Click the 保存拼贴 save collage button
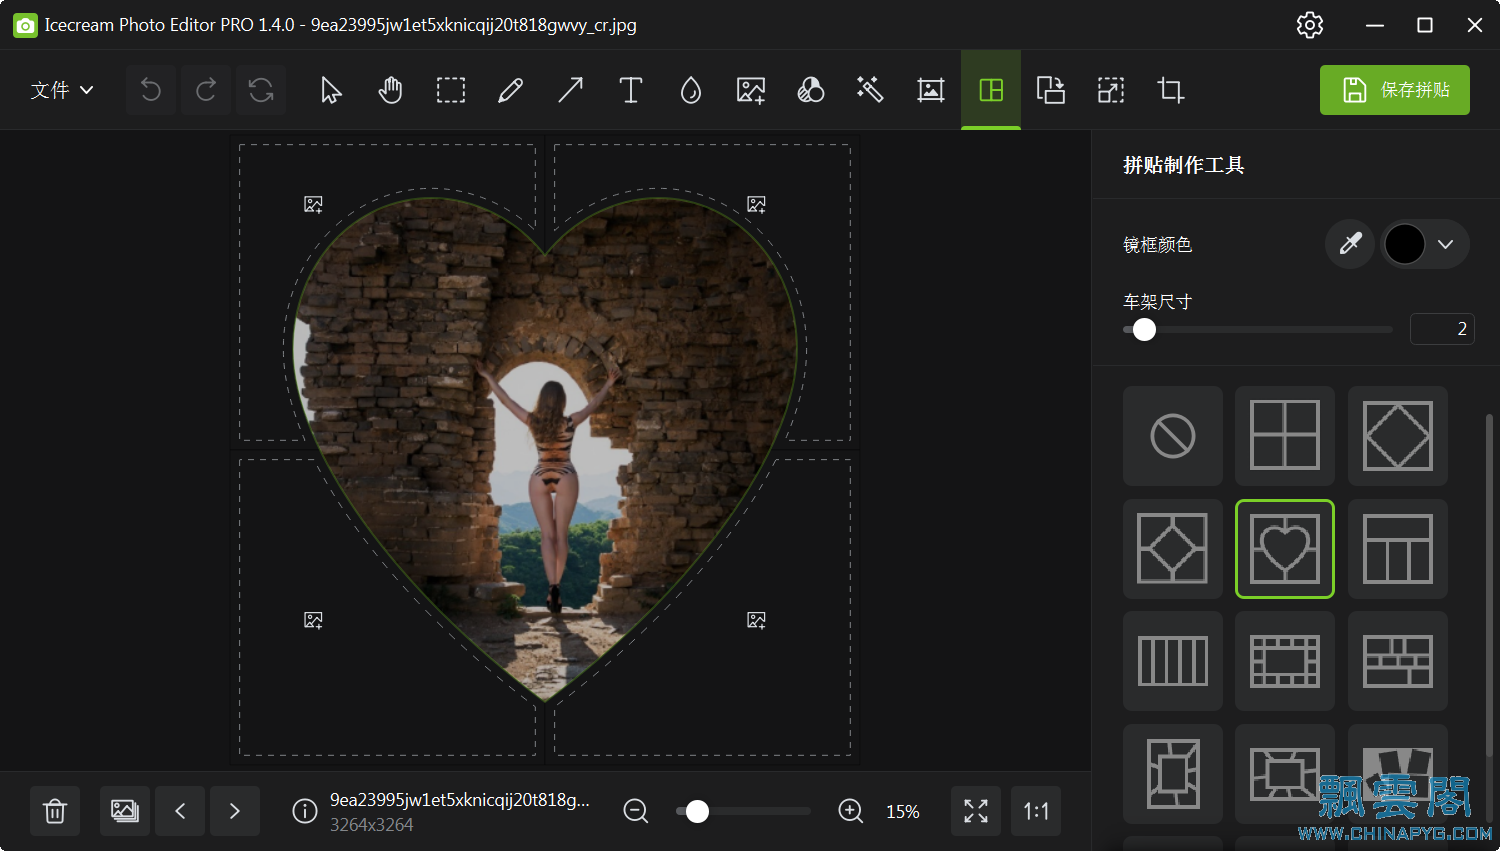This screenshot has width=1500, height=851. [1395, 90]
